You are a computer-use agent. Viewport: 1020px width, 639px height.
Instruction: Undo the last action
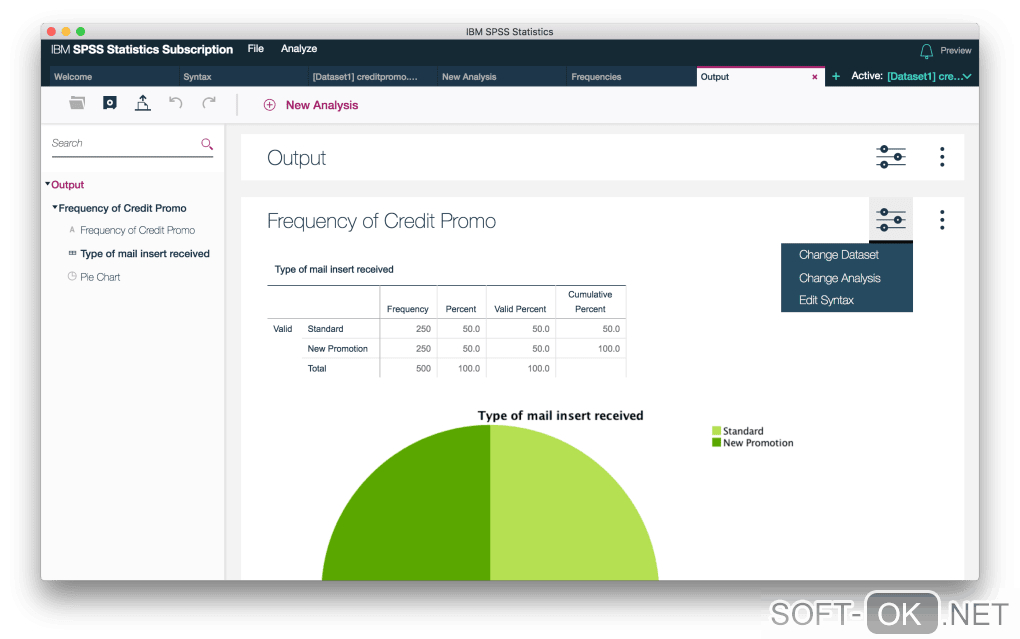[x=176, y=102]
